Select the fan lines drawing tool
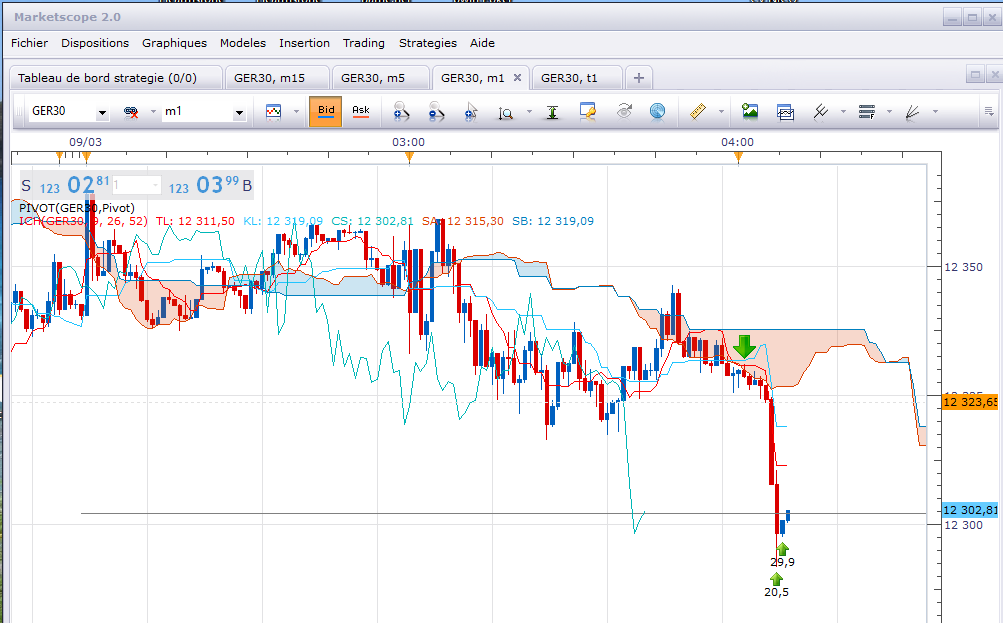Image resolution: width=1003 pixels, height=623 pixels. [913, 113]
